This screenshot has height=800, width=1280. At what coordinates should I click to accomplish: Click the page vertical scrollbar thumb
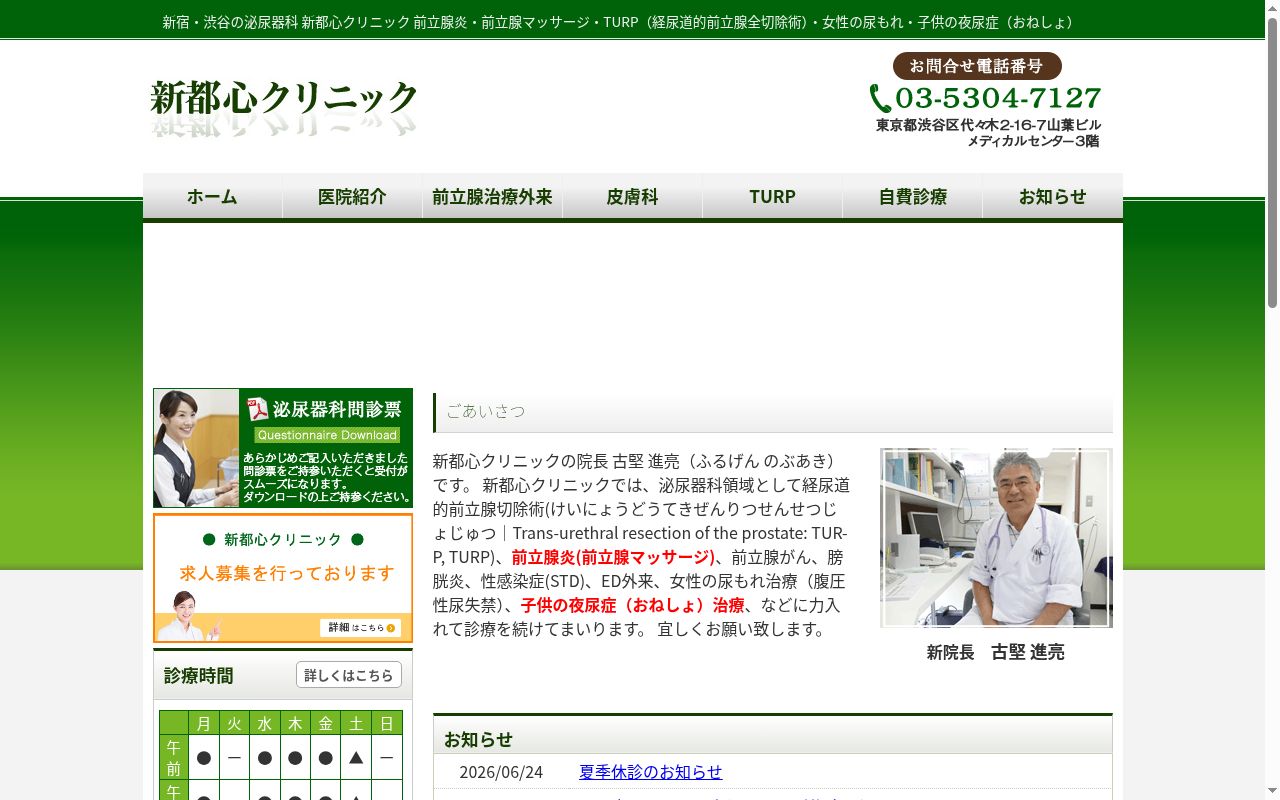(1272, 162)
